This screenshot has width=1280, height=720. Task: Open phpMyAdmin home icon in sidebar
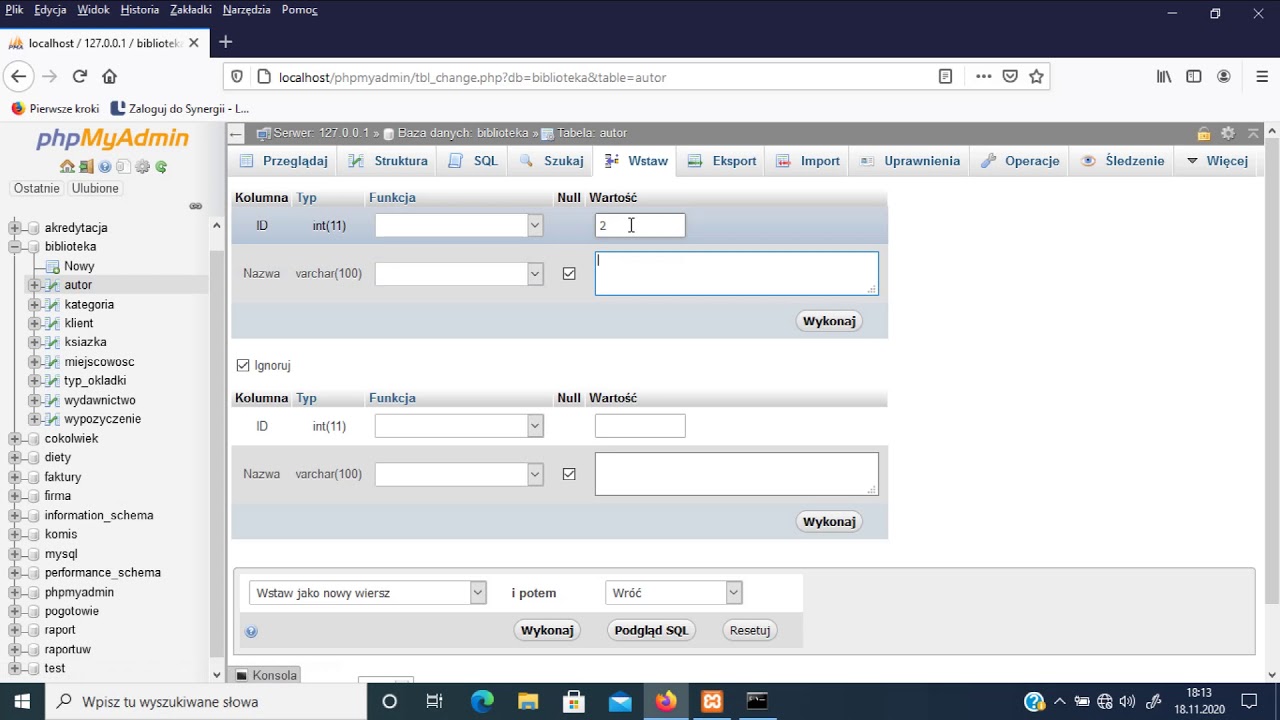click(x=67, y=167)
